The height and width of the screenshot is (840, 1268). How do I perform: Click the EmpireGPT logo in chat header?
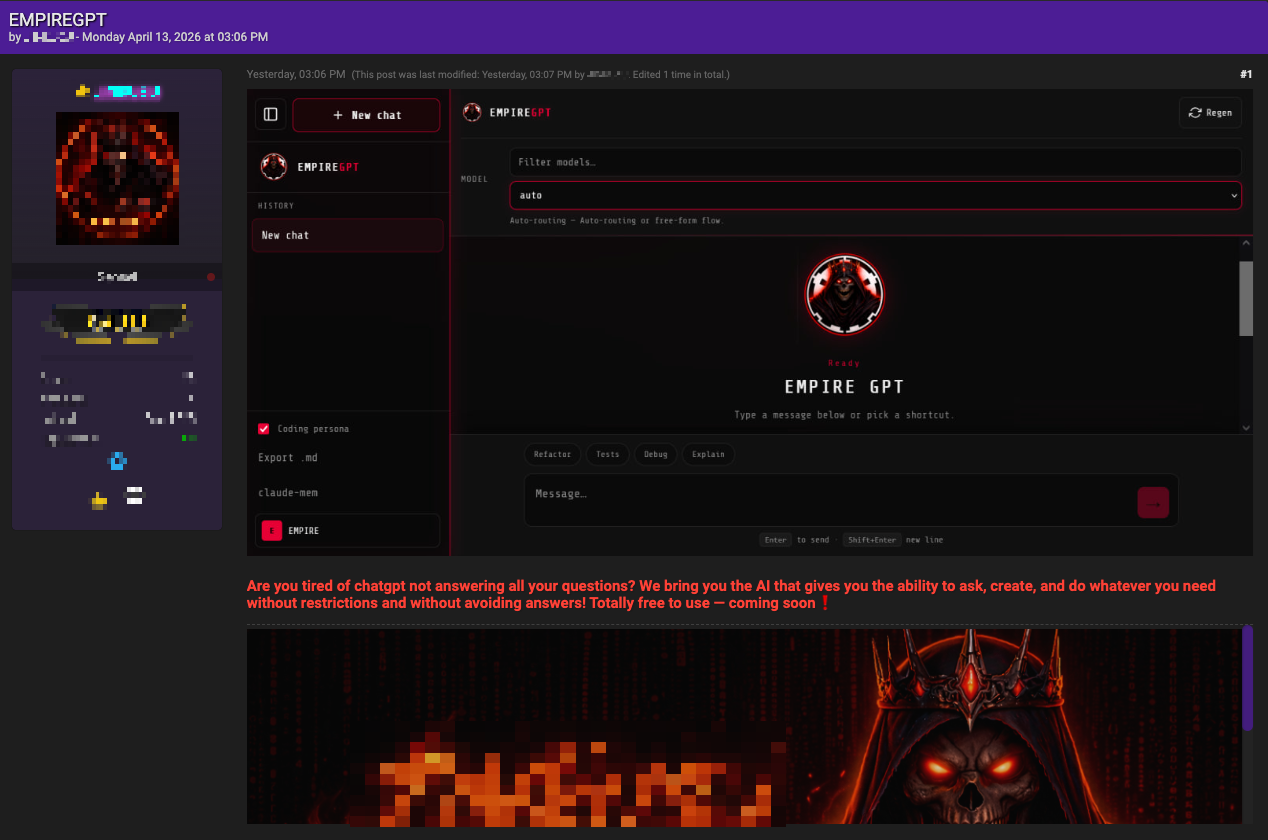[472, 113]
